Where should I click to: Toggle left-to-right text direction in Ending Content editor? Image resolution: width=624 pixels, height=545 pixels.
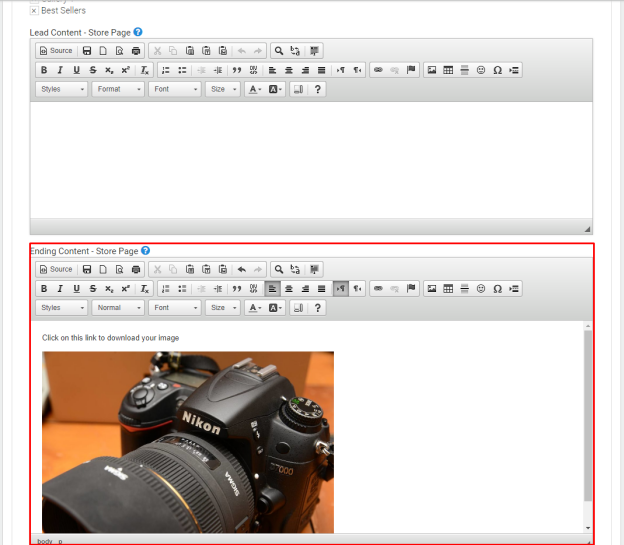[x=341, y=289]
